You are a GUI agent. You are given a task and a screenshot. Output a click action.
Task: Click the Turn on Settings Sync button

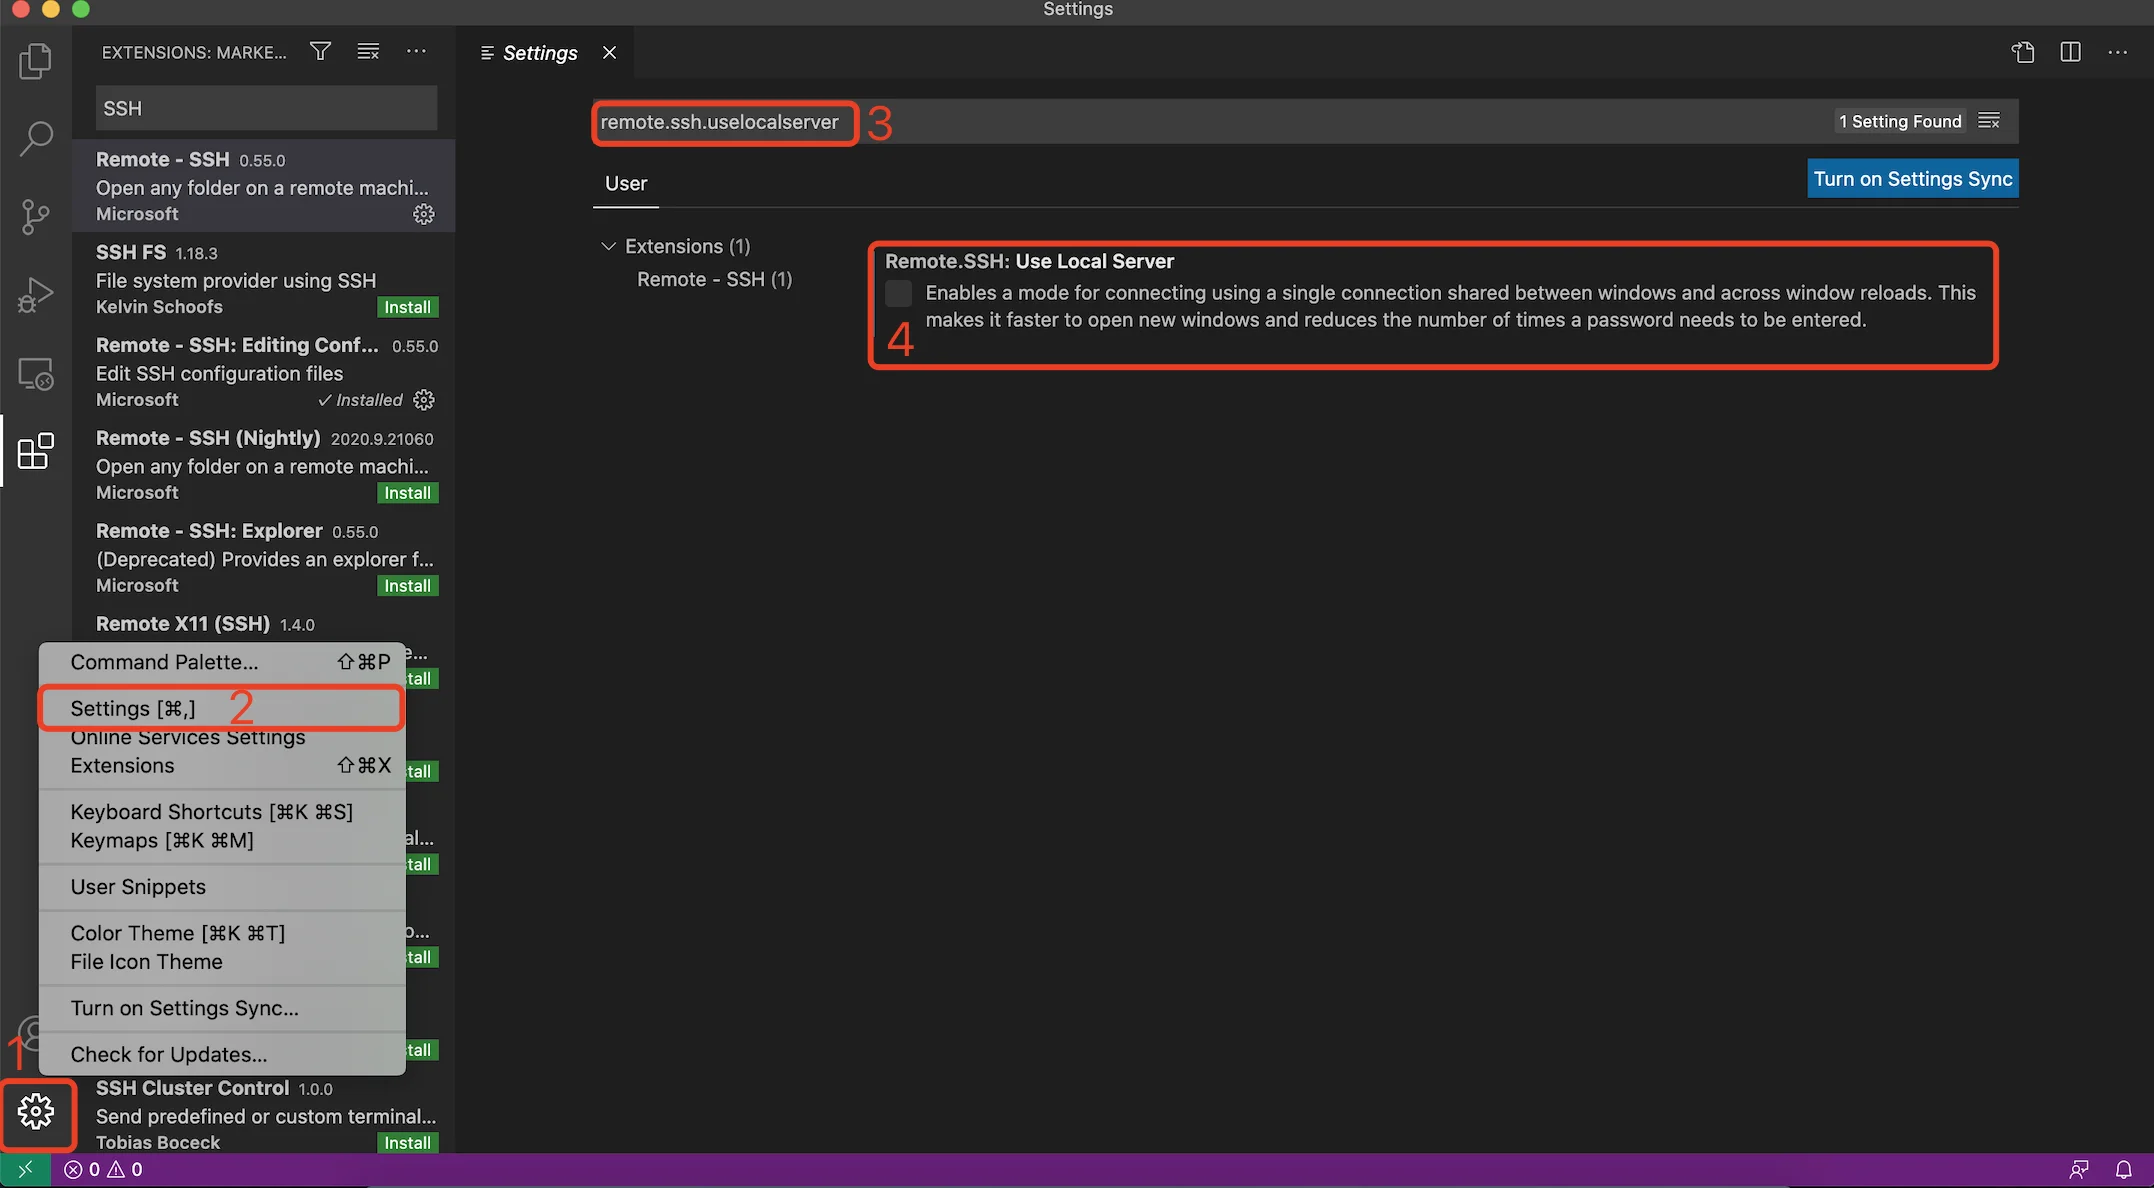(x=1911, y=178)
